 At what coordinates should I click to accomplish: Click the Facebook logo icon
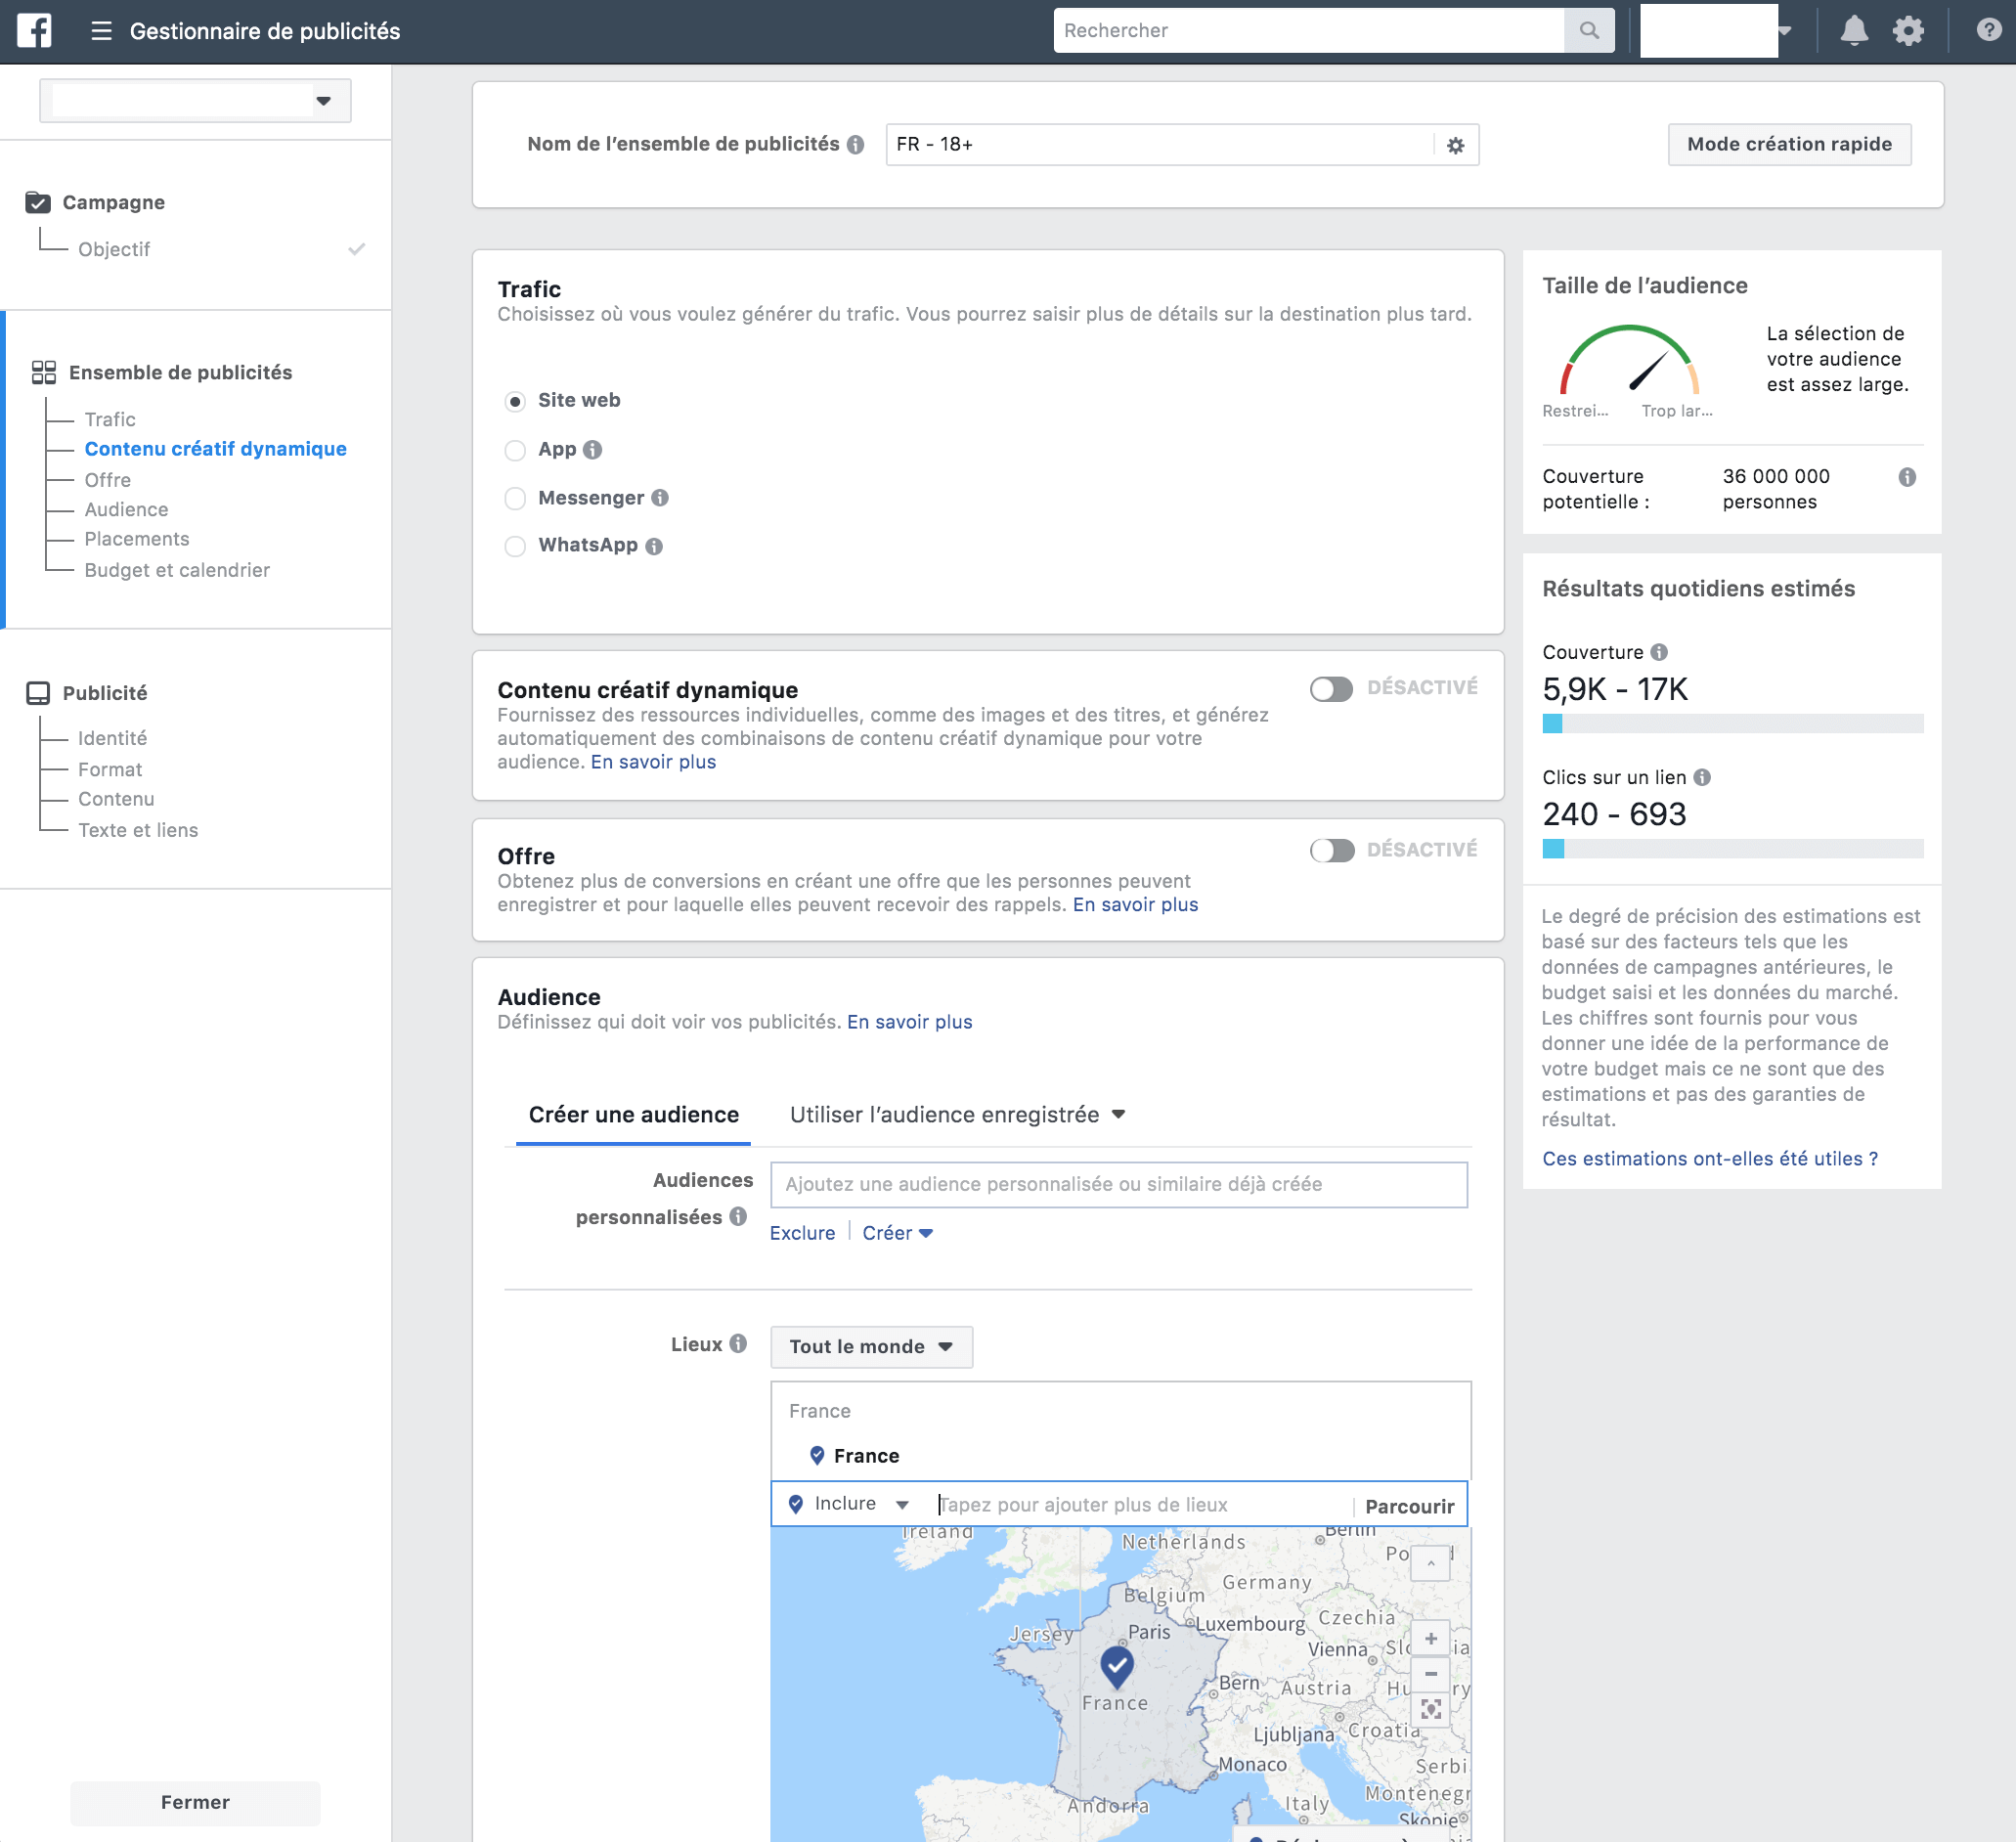point(34,30)
